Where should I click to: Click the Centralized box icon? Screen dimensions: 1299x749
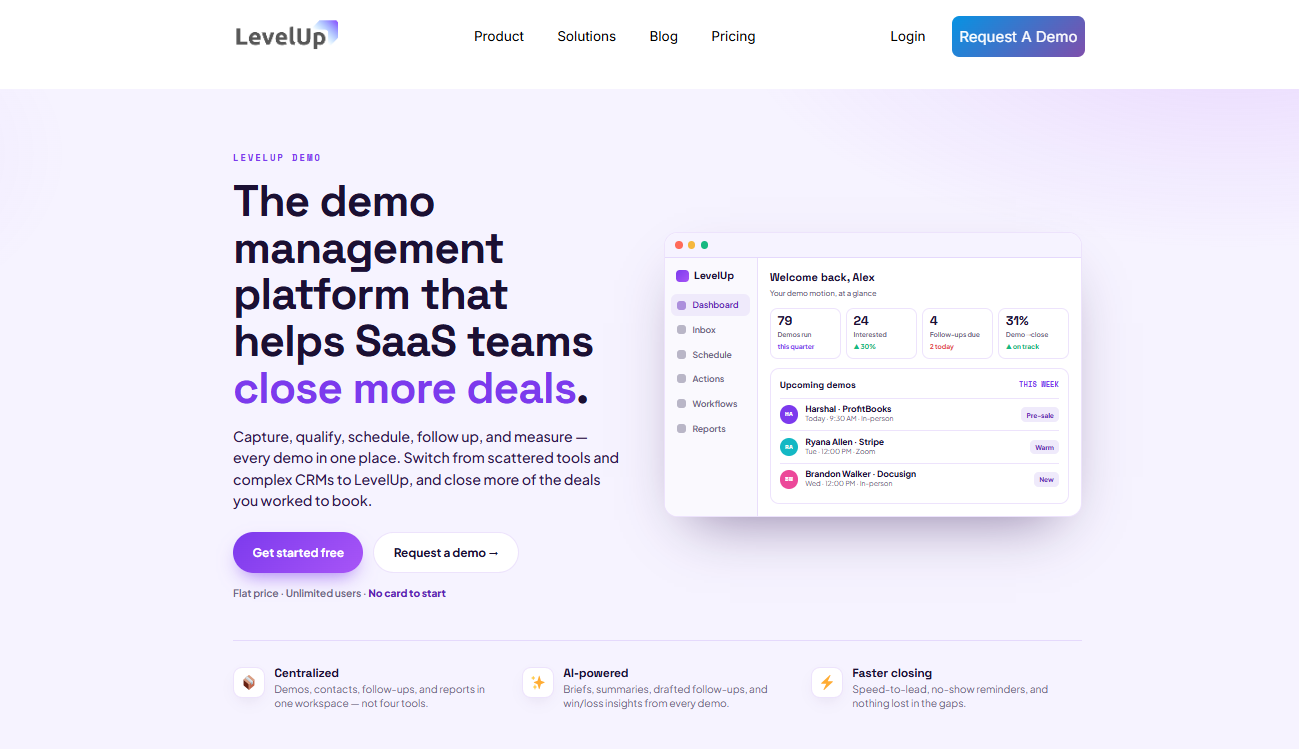pyautogui.click(x=249, y=683)
